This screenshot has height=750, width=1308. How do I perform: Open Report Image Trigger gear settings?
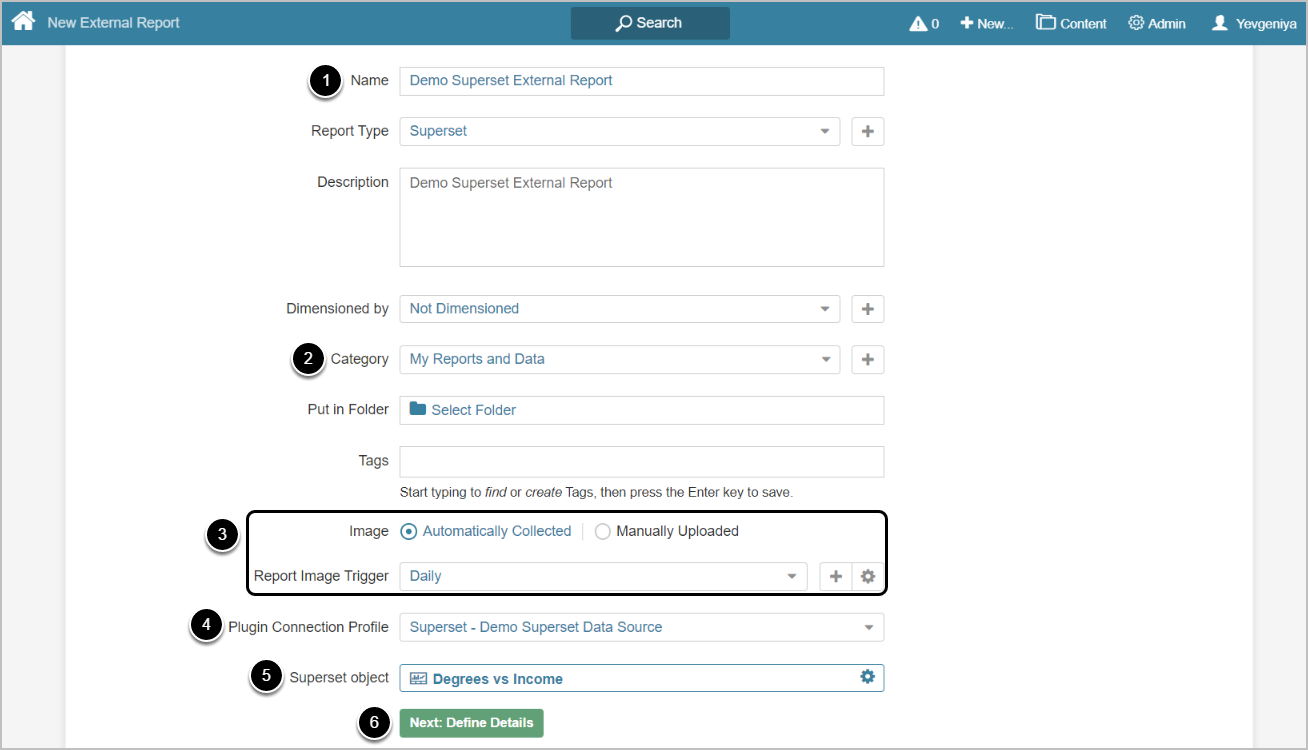868,576
